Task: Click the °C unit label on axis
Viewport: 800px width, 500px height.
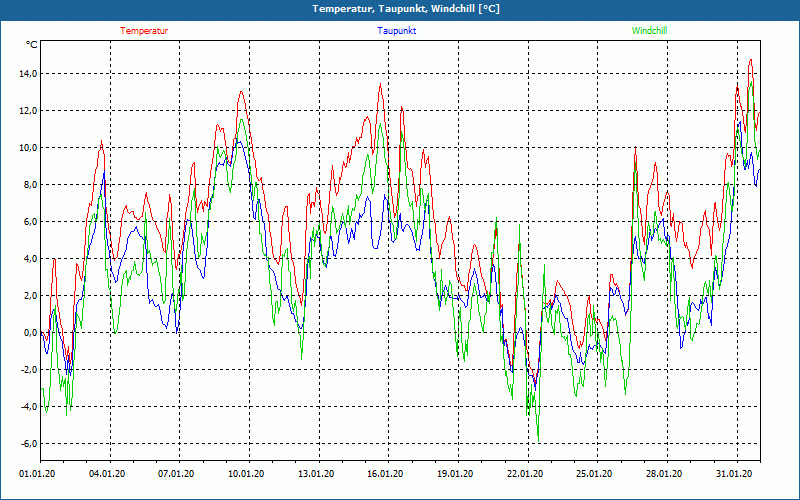Action: point(32,45)
